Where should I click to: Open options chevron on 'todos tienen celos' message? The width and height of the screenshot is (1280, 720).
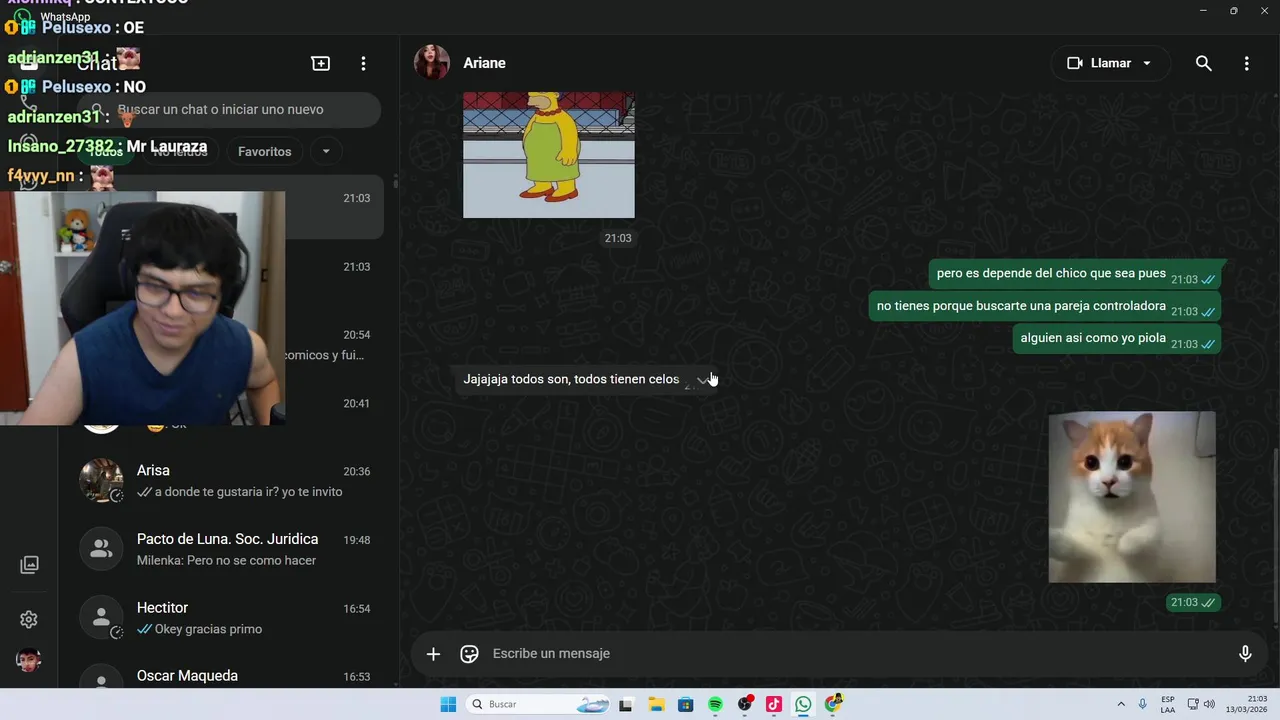tap(704, 379)
